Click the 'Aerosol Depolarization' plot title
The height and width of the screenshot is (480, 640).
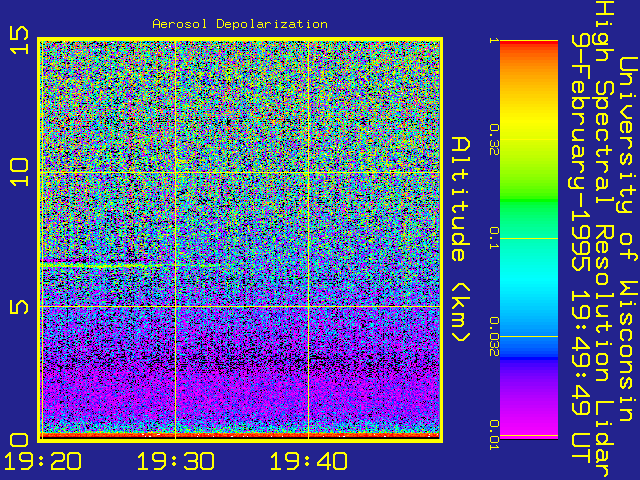240,24
